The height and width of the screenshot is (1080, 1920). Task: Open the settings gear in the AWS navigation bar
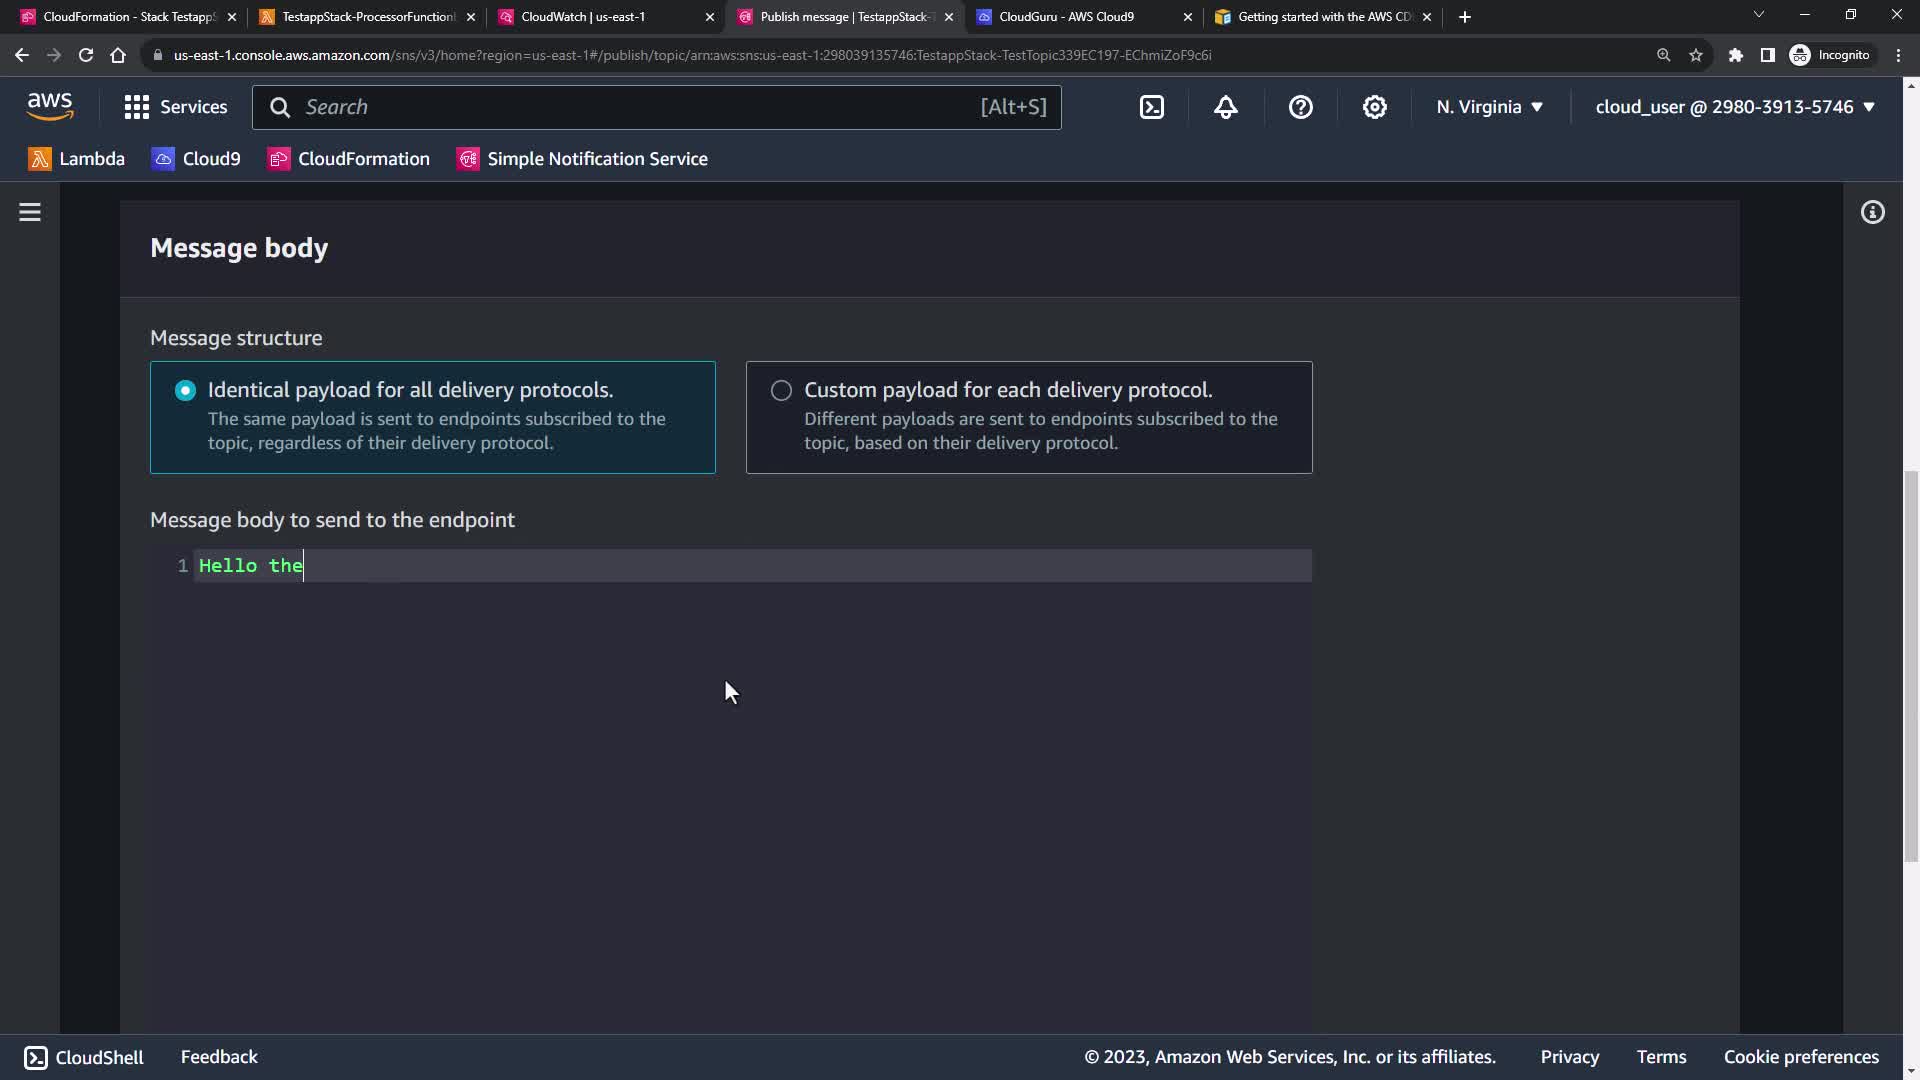click(1375, 107)
